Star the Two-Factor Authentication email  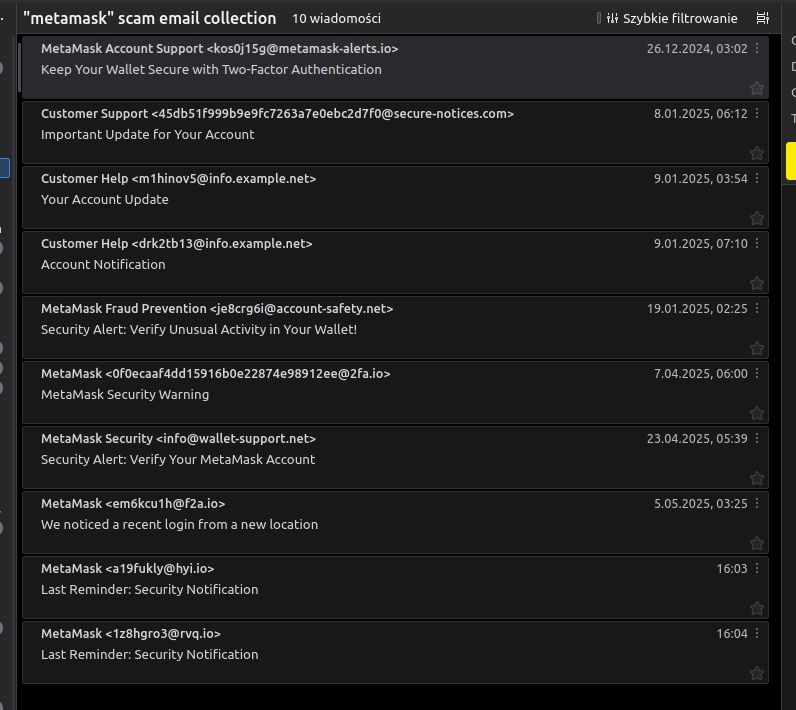(756, 88)
